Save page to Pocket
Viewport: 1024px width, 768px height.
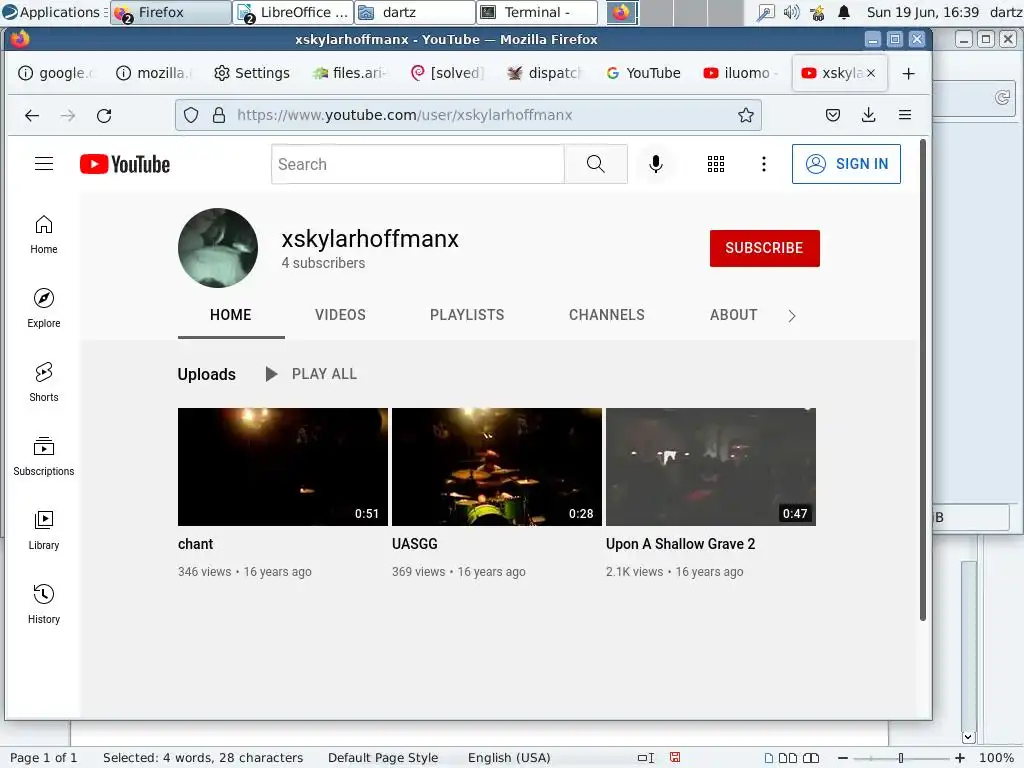tap(833, 116)
